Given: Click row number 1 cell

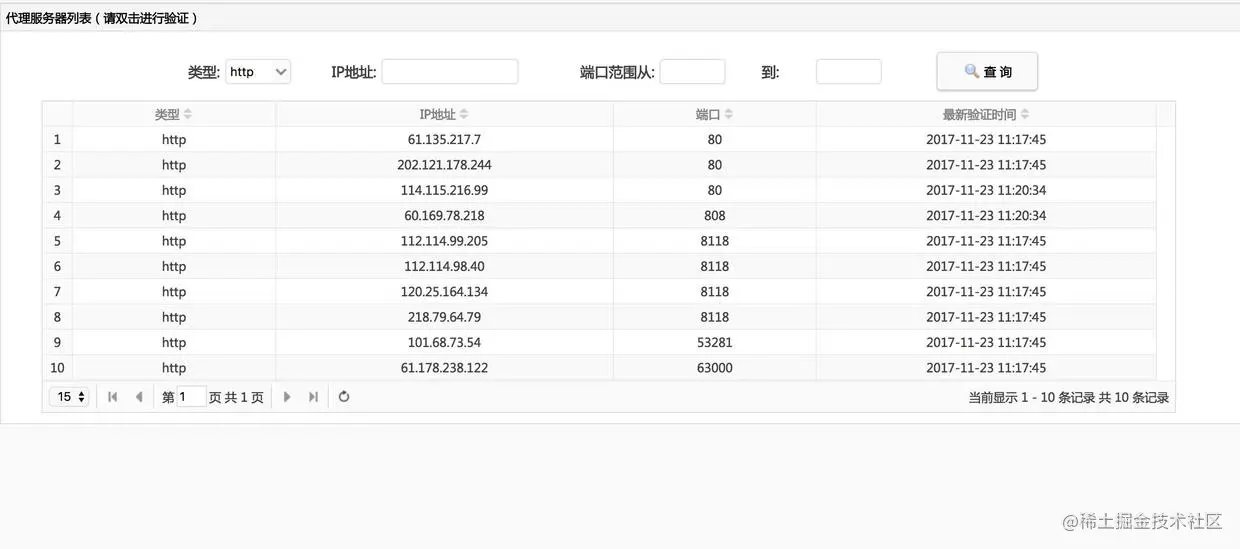Looking at the screenshot, I should [57, 140].
